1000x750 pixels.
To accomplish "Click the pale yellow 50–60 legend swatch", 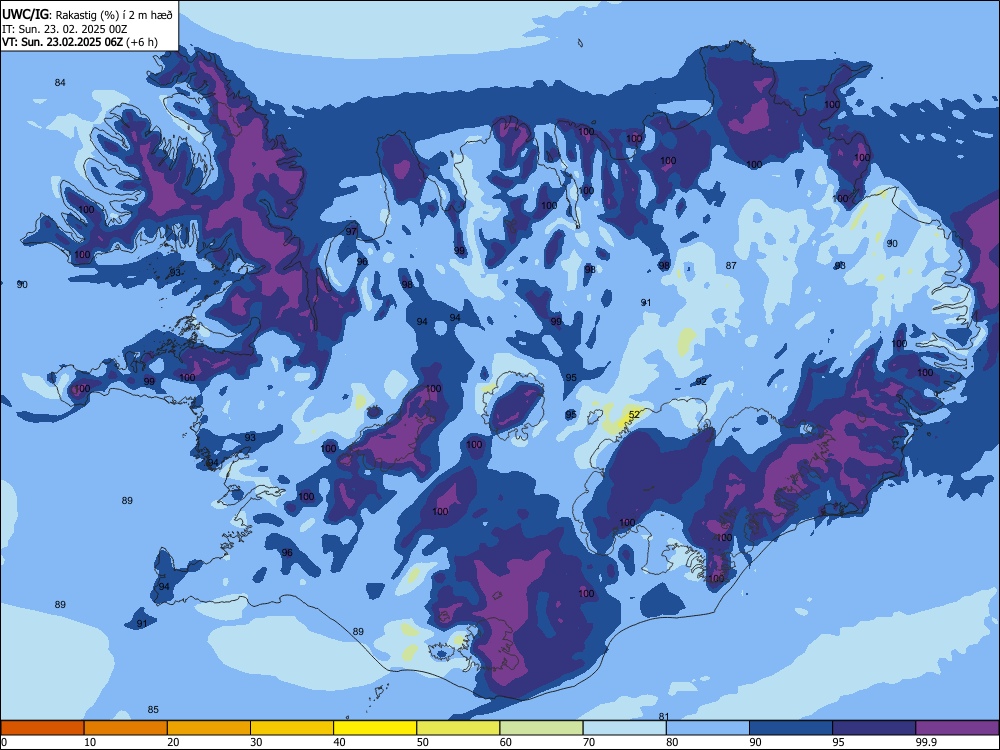I will 458,728.
